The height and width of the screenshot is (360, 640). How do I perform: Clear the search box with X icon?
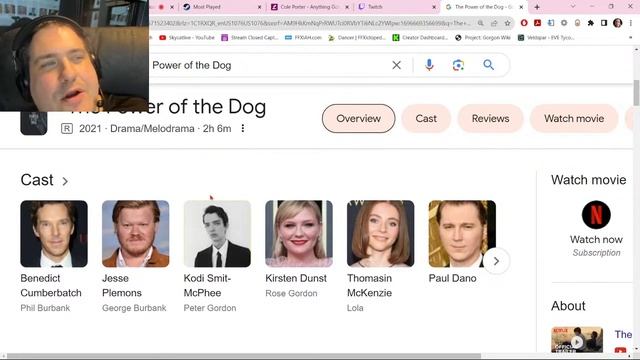pyautogui.click(x=396, y=65)
